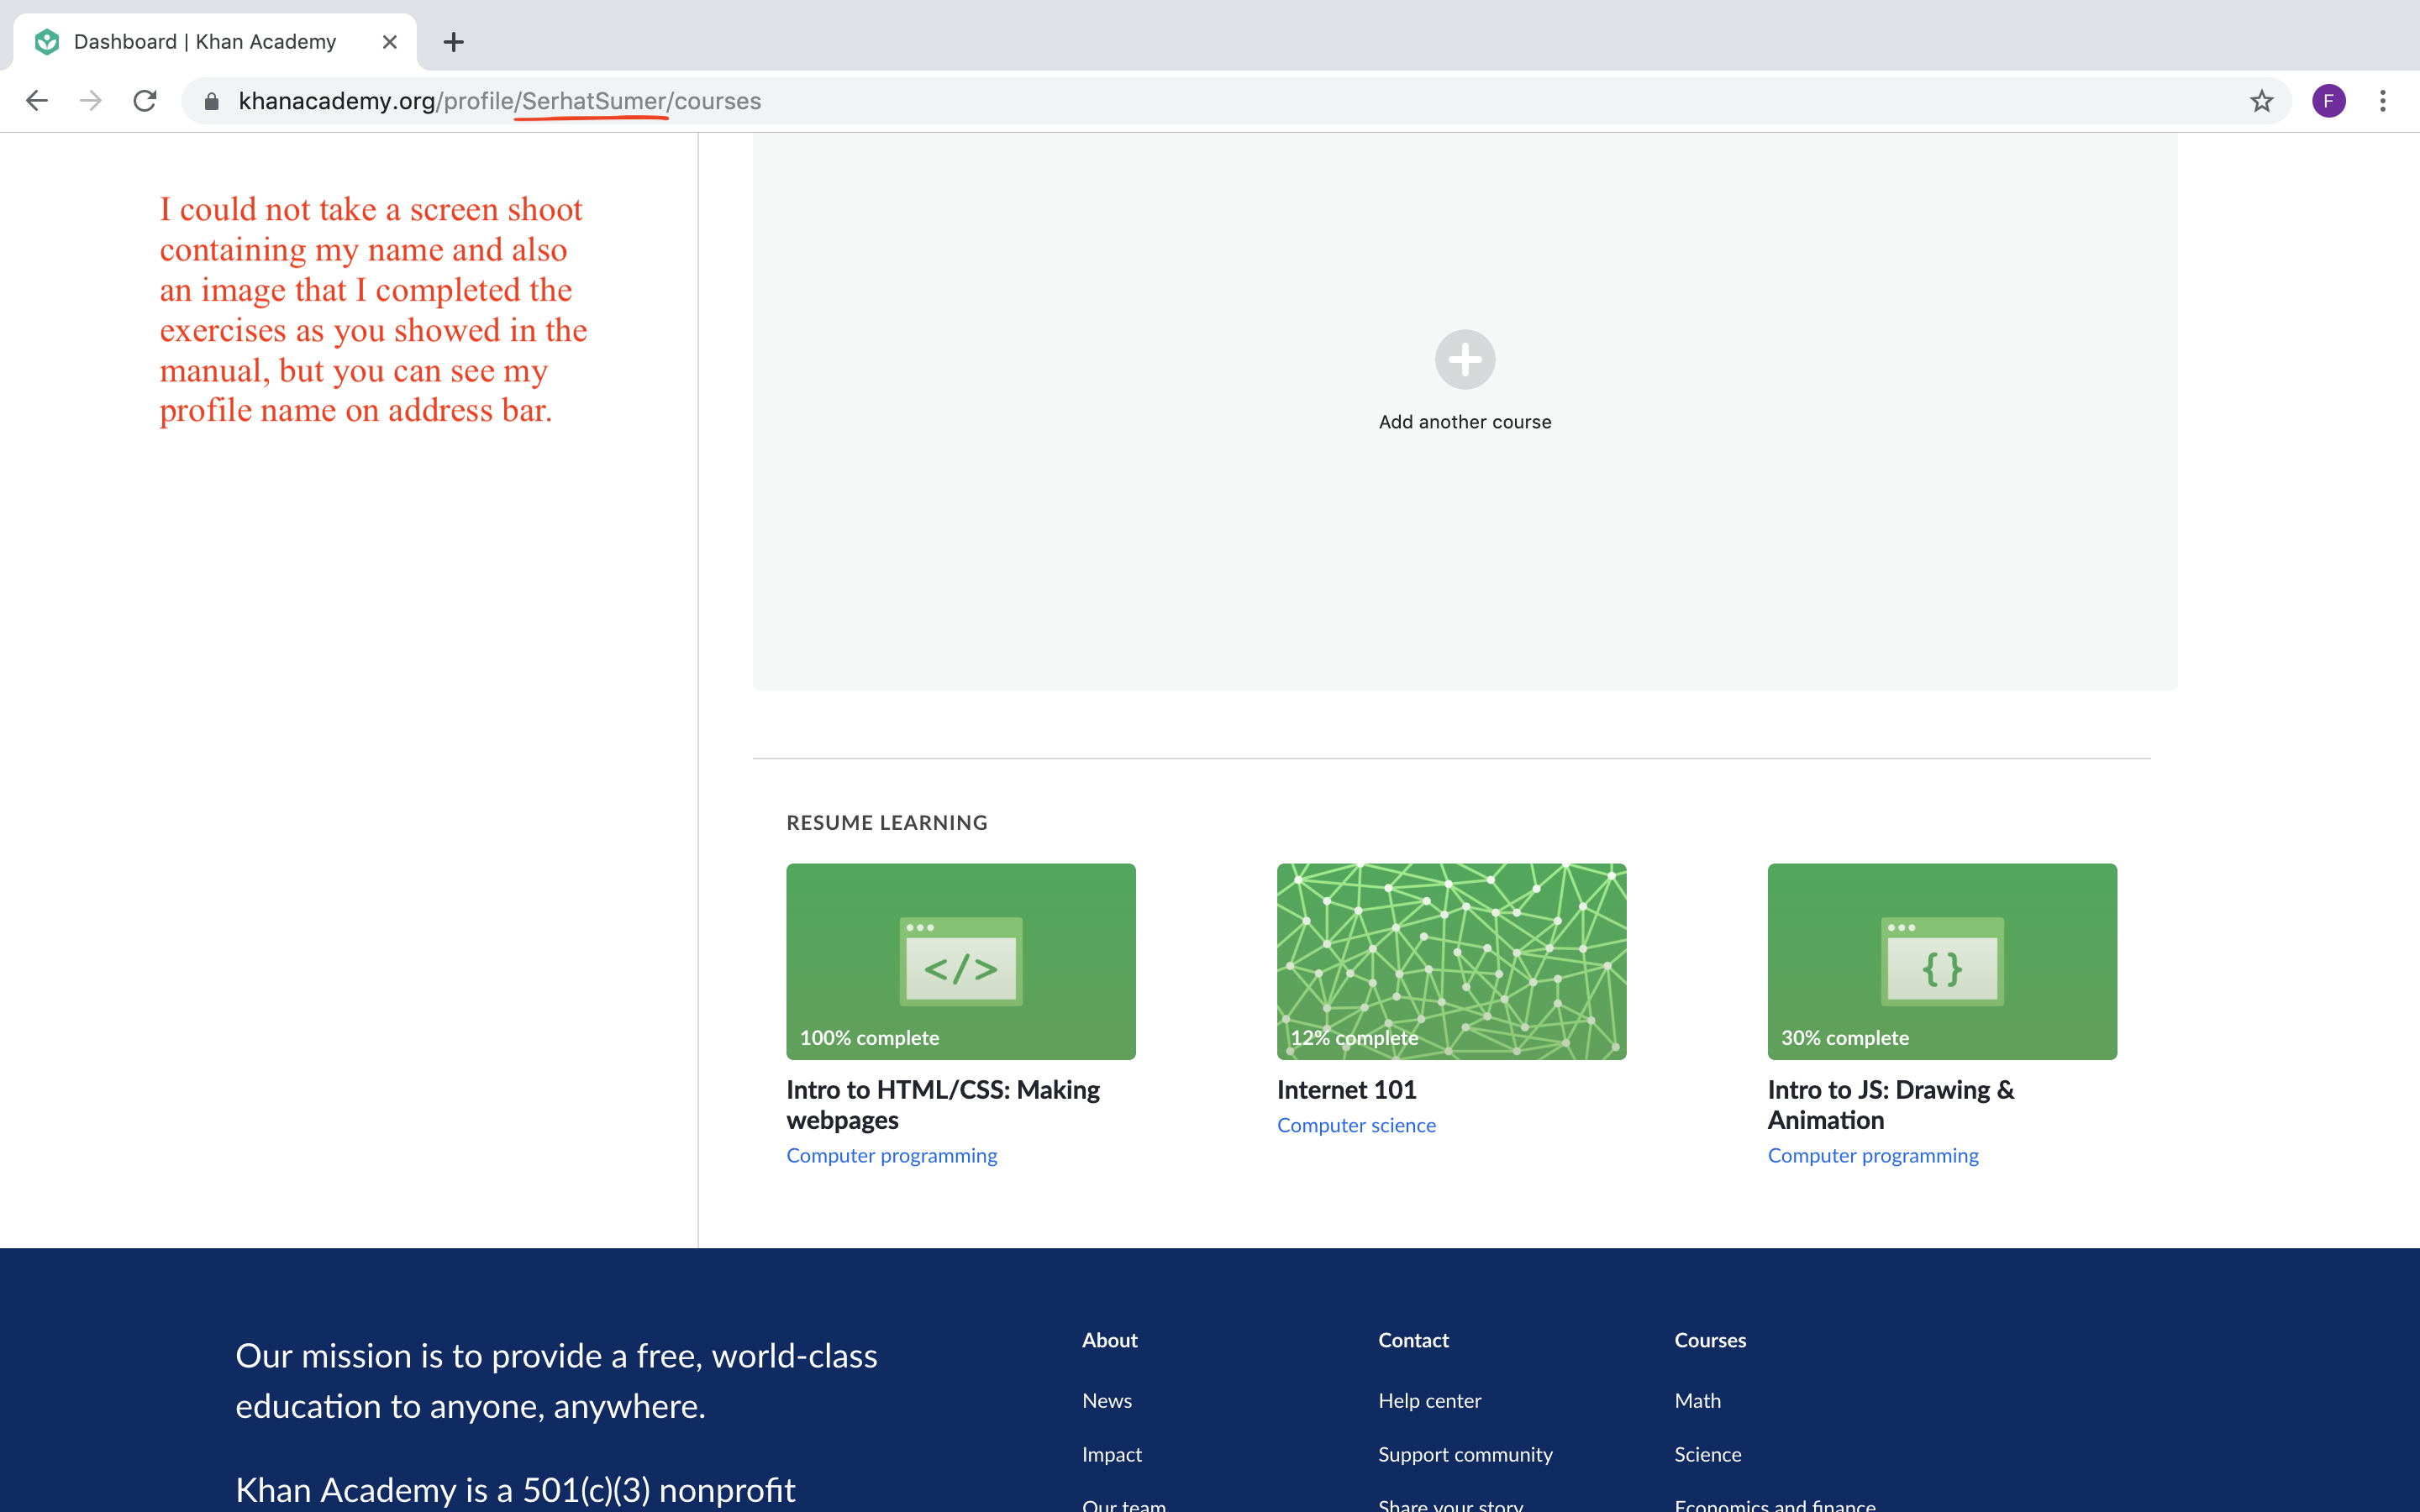Go back with the browser back arrow
Screen dimensions: 2420x1512
tap(37, 101)
